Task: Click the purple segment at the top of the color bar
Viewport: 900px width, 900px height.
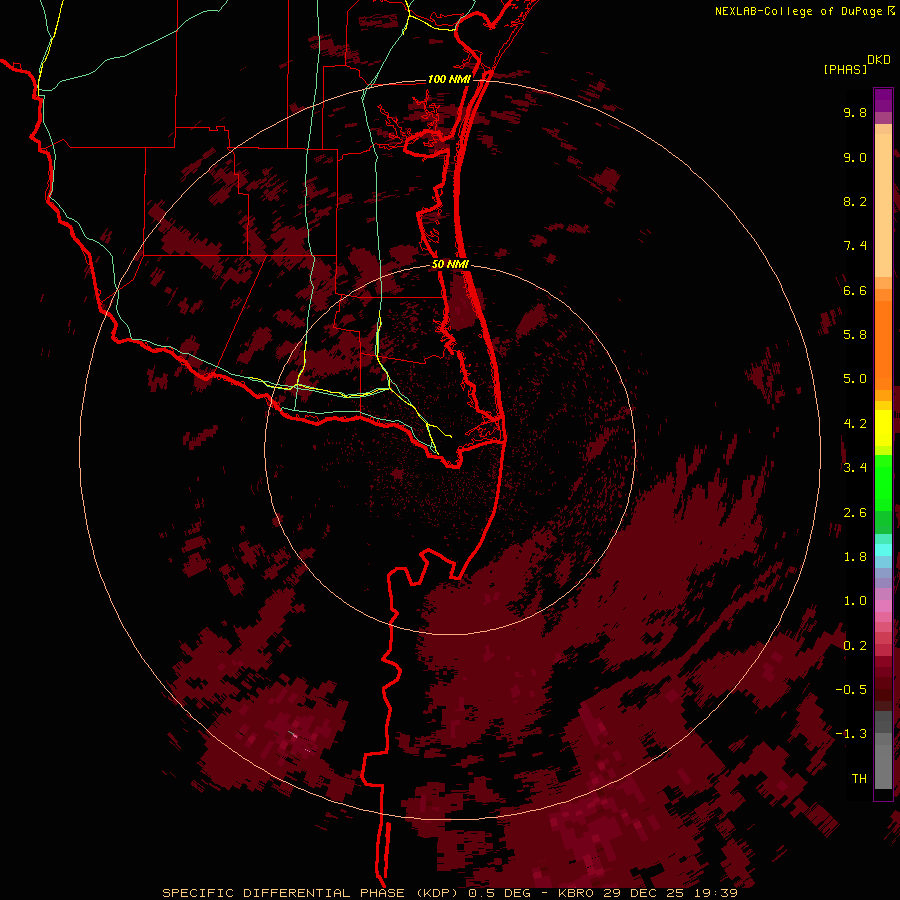Action: pos(883,100)
